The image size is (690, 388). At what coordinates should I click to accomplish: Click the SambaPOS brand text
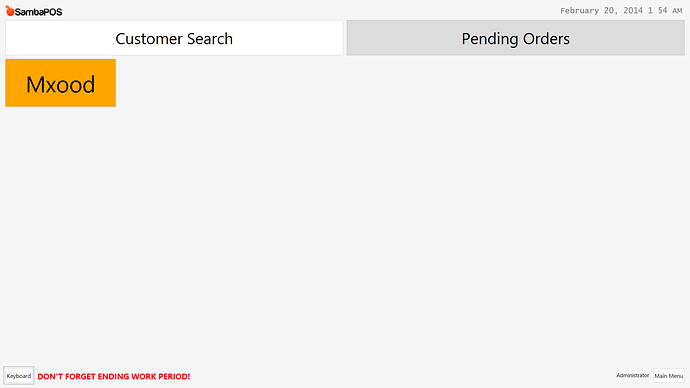(38, 12)
